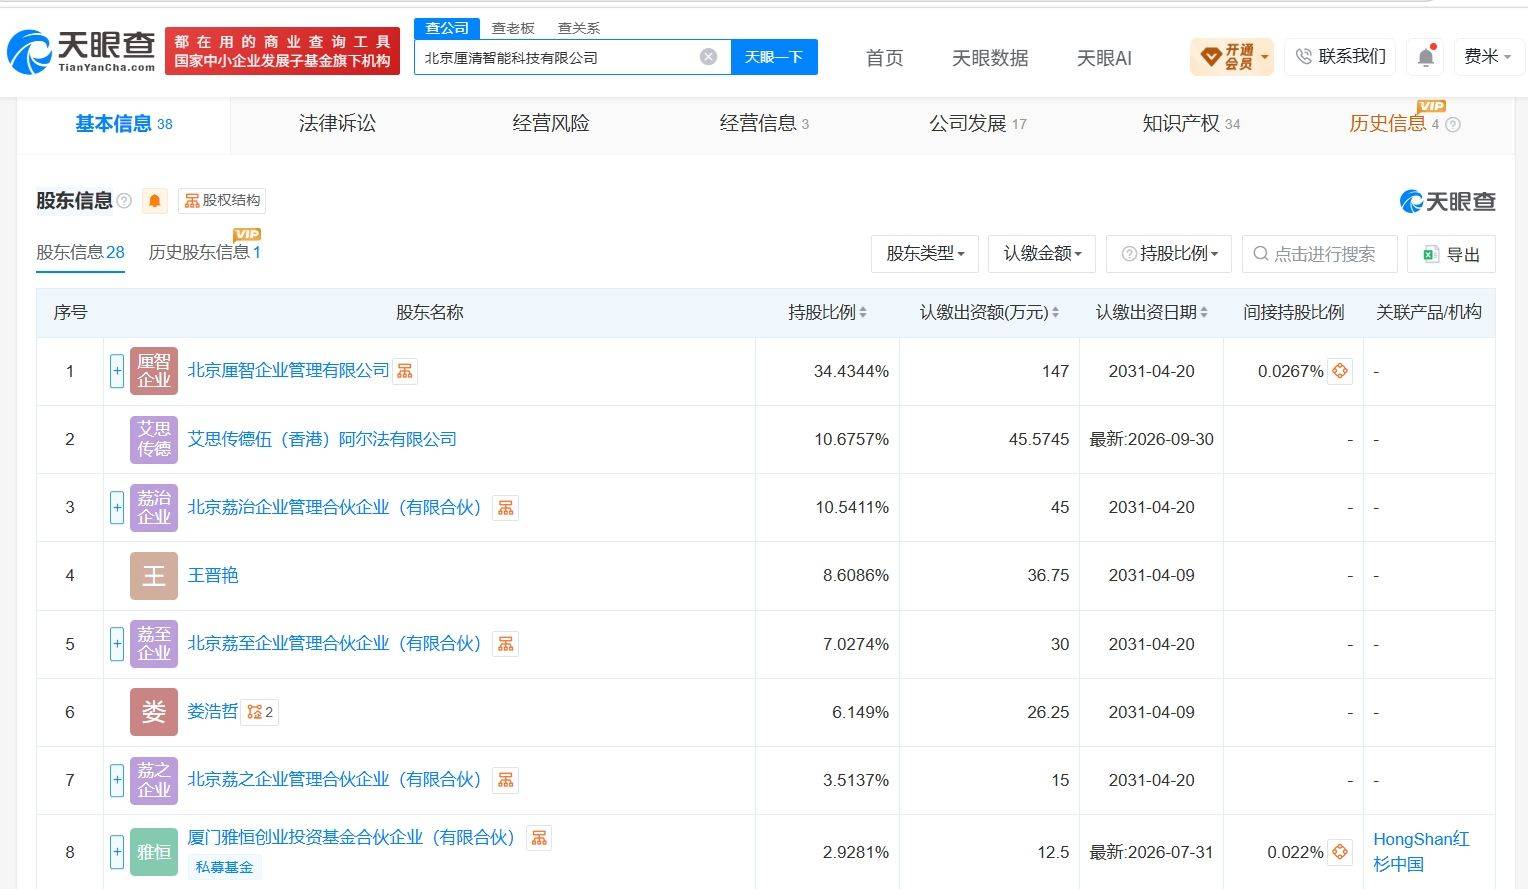1528x889 pixels.
Task: Open the 费米 account menu
Action: (x=1488, y=57)
